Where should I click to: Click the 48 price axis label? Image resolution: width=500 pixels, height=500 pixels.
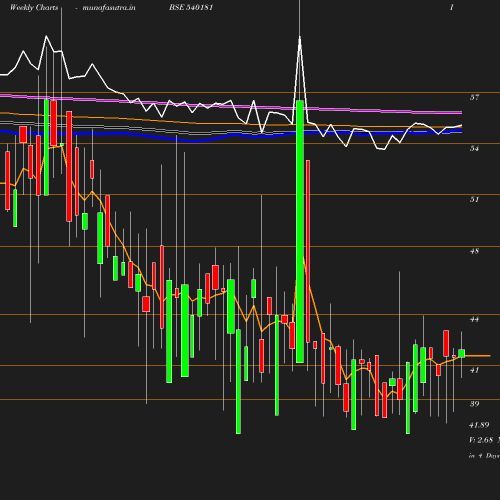point(474,251)
